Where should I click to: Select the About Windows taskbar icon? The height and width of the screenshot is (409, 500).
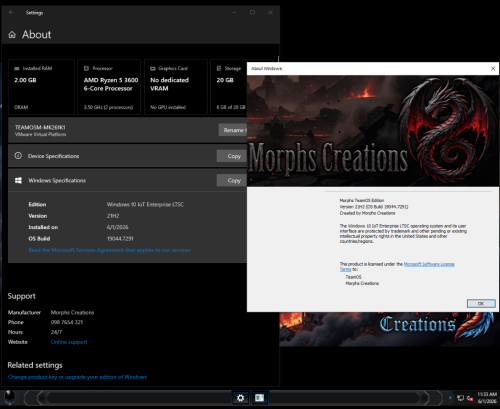[259, 398]
